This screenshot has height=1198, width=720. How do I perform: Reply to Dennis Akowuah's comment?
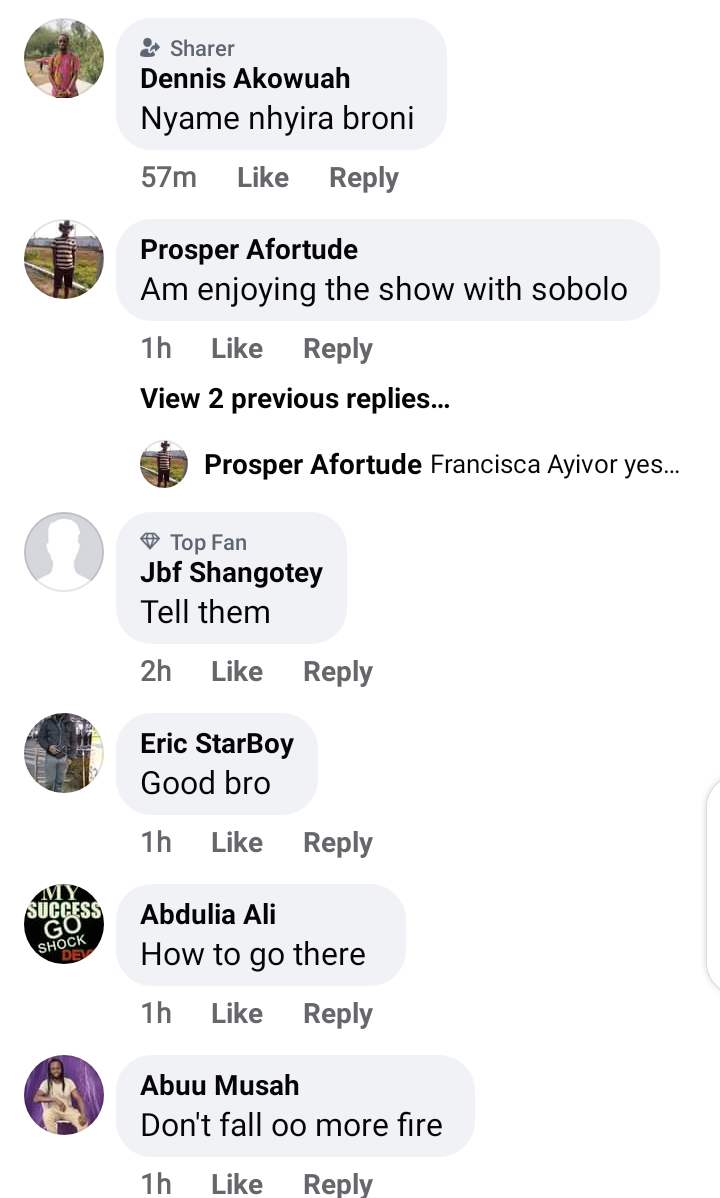[x=364, y=177]
